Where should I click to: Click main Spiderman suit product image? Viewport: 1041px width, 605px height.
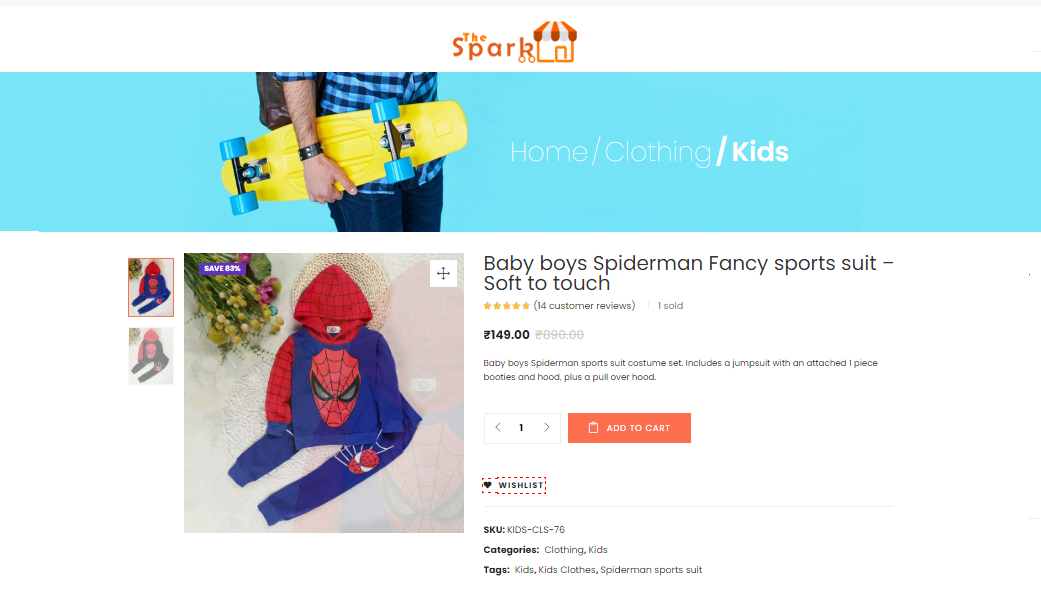[324, 393]
